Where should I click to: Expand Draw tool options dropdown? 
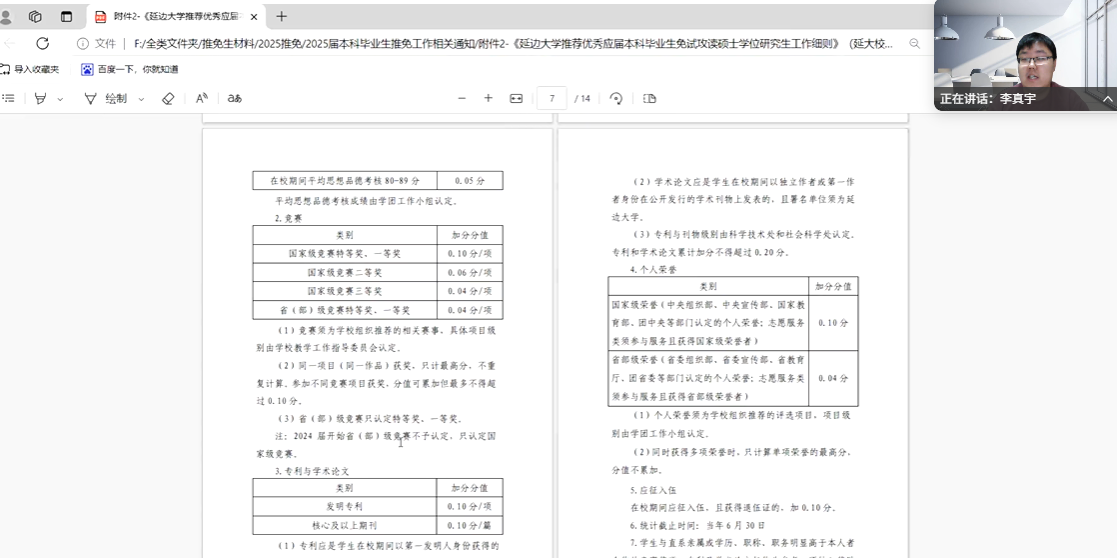141,99
